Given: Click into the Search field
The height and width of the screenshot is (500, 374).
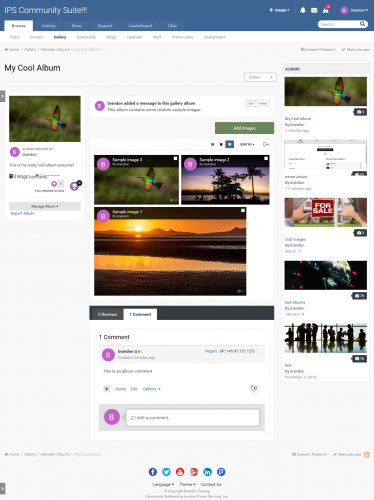Looking at the screenshot, I should click(x=338, y=24).
